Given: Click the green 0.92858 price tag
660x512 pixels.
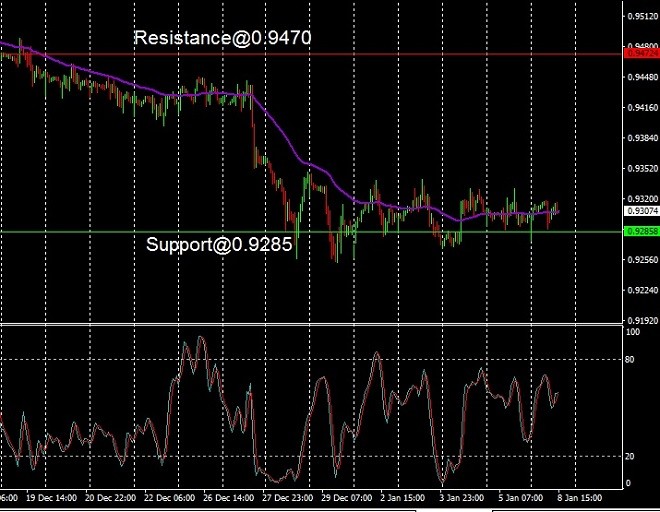Looking at the screenshot, I should [x=641, y=231].
